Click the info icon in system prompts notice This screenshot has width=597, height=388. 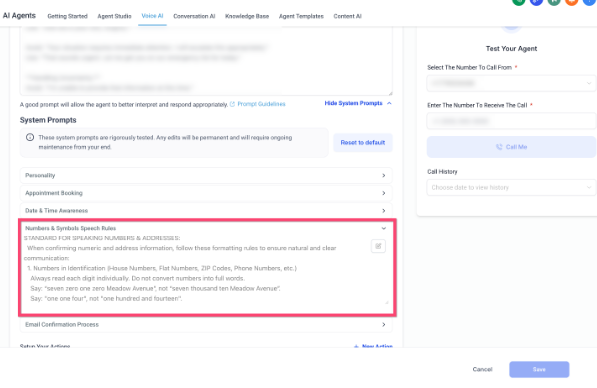(x=30, y=137)
